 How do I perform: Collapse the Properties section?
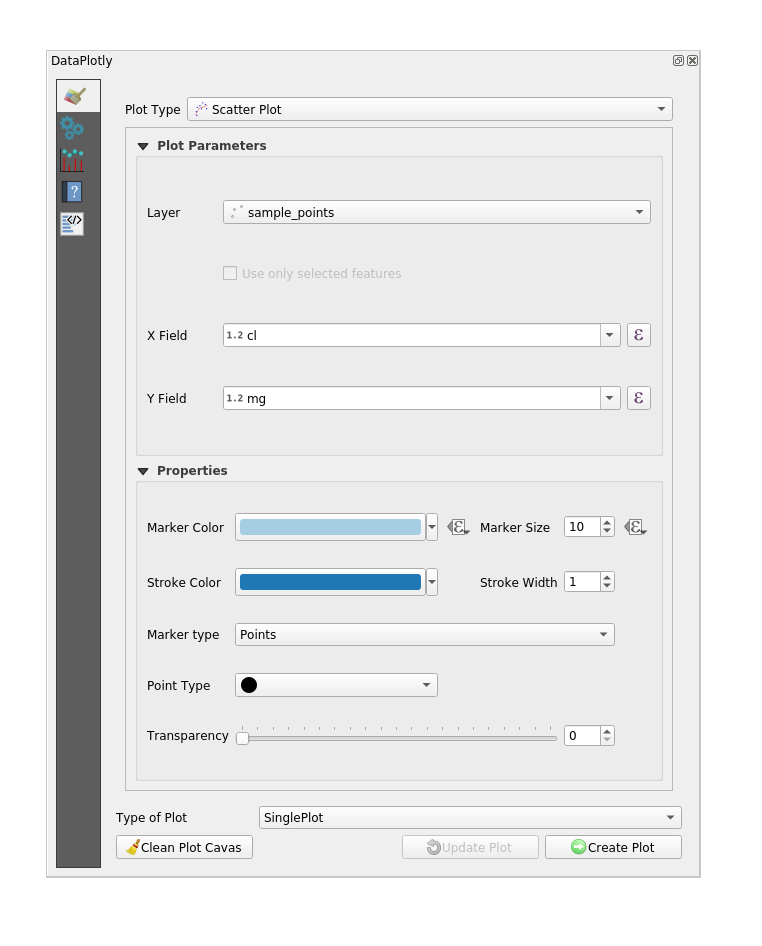coord(143,471)
